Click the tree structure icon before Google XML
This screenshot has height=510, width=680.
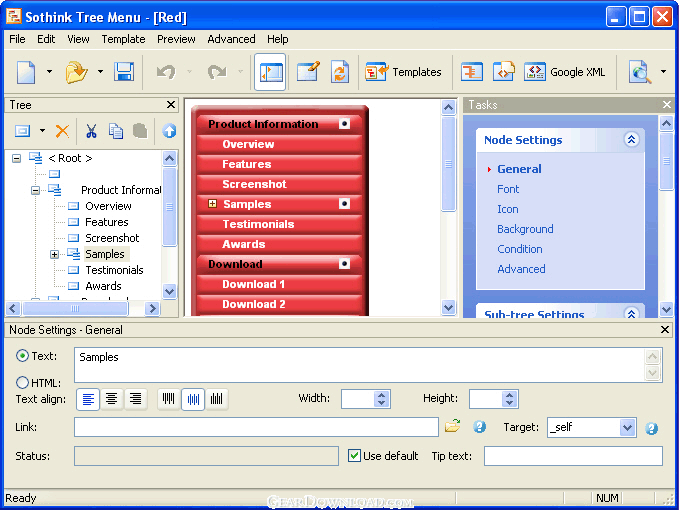[x=472, y=72]
